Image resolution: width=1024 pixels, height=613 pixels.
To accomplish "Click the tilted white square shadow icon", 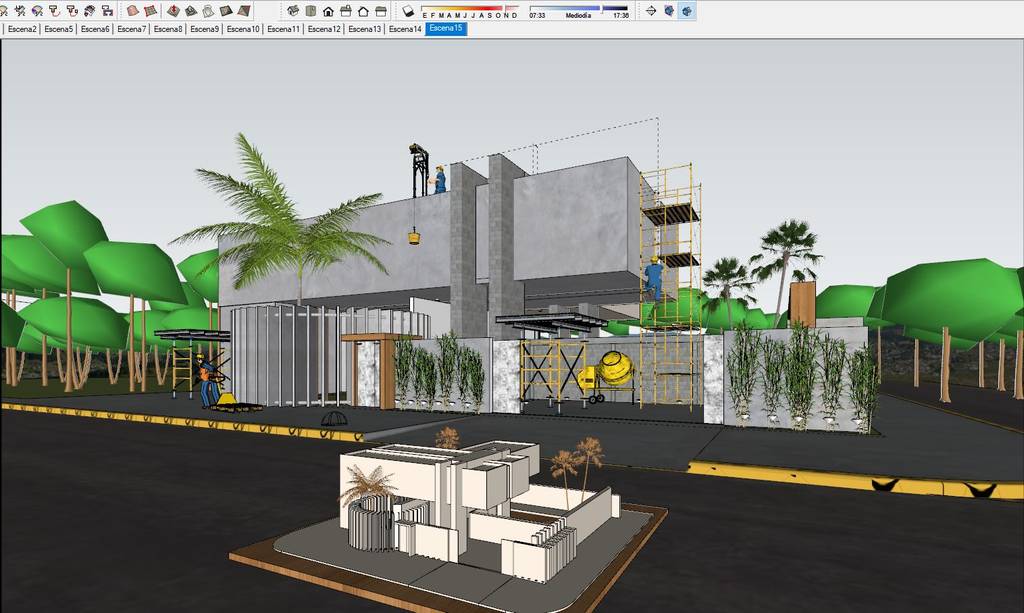I will [408, 9].
